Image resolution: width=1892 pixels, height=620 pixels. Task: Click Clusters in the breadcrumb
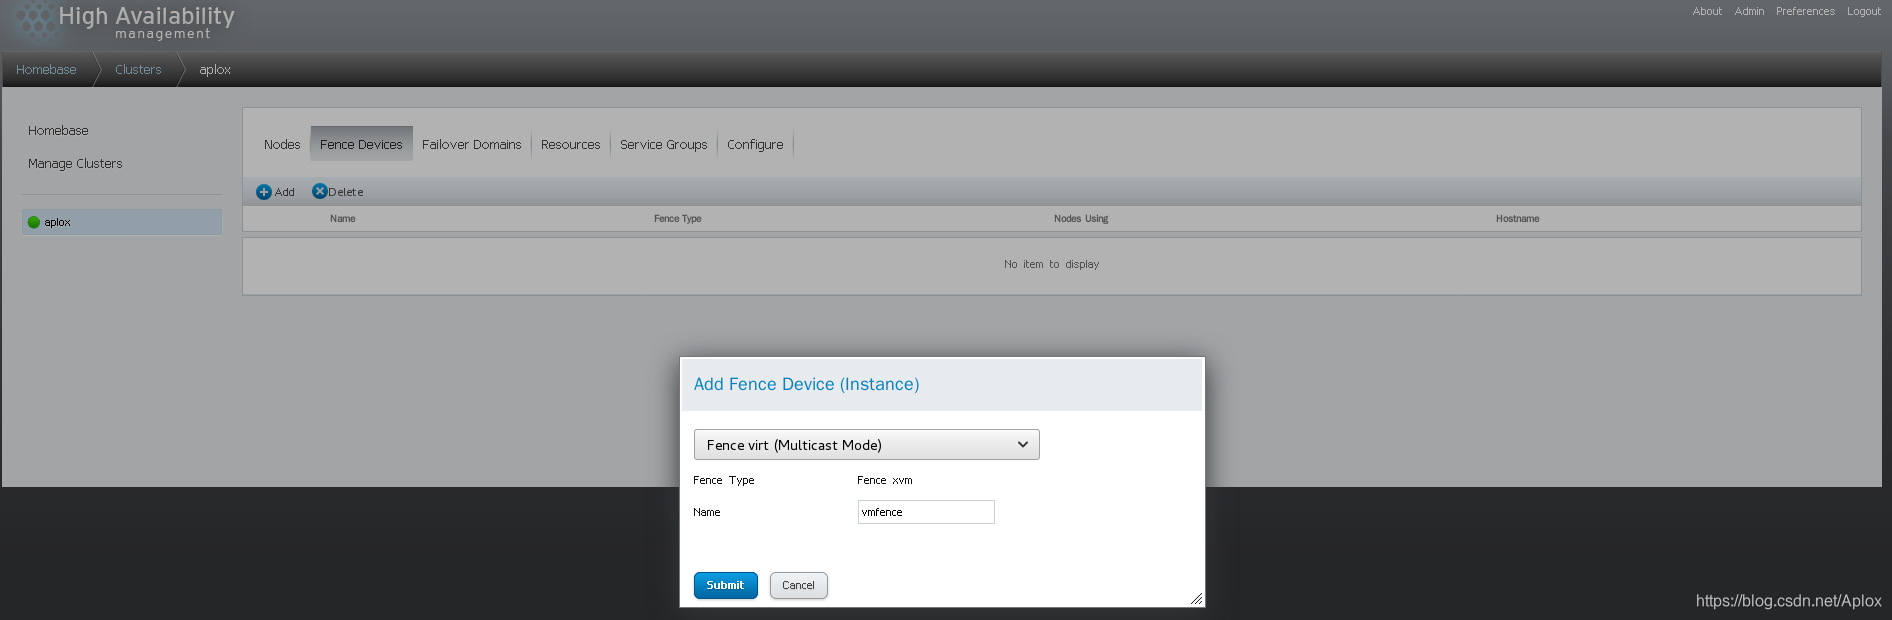[x=138, y=70]
